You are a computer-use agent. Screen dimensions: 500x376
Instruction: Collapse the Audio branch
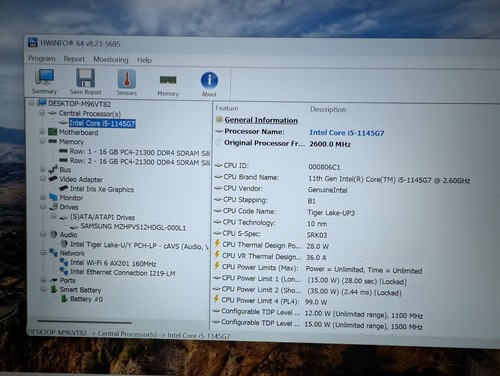coord(43,234)
